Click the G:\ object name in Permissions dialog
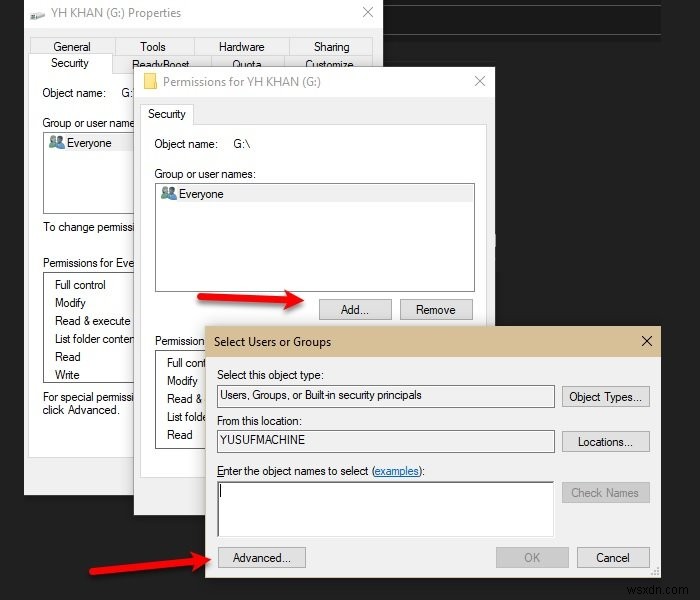This screenshot has width=700, height=600. pos(242,144)
